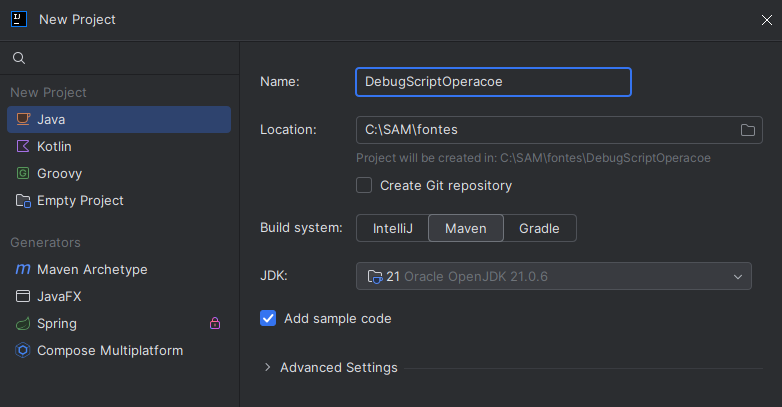
Task: Click the IntelliJ IDEA logo icon
Action: pyautogui.click(x=19, y=19)
